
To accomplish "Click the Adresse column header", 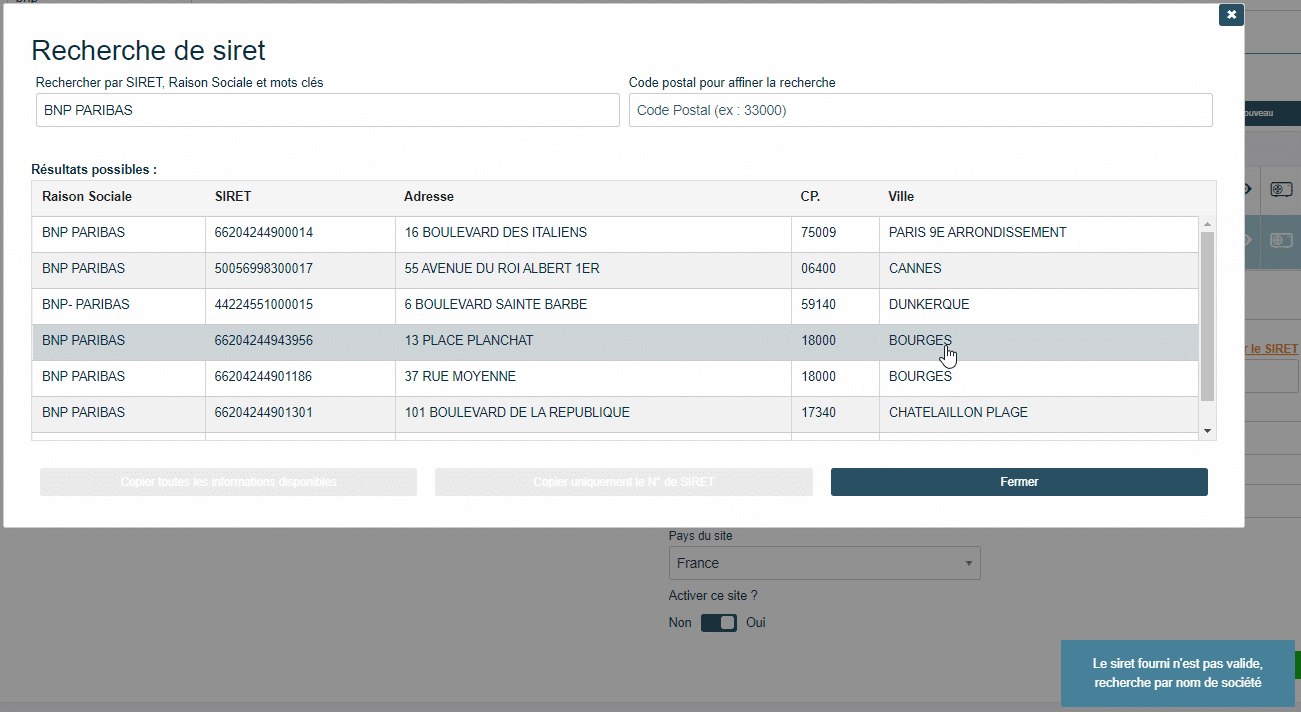I will pos(429,197).
